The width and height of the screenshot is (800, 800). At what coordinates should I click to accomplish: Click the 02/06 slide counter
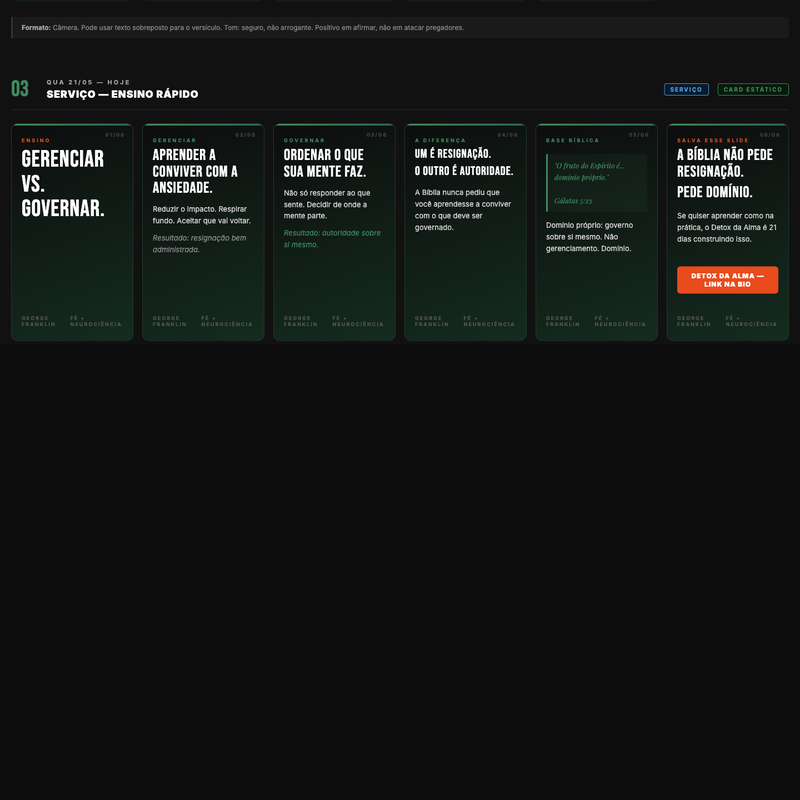click(x=245, y=135)
